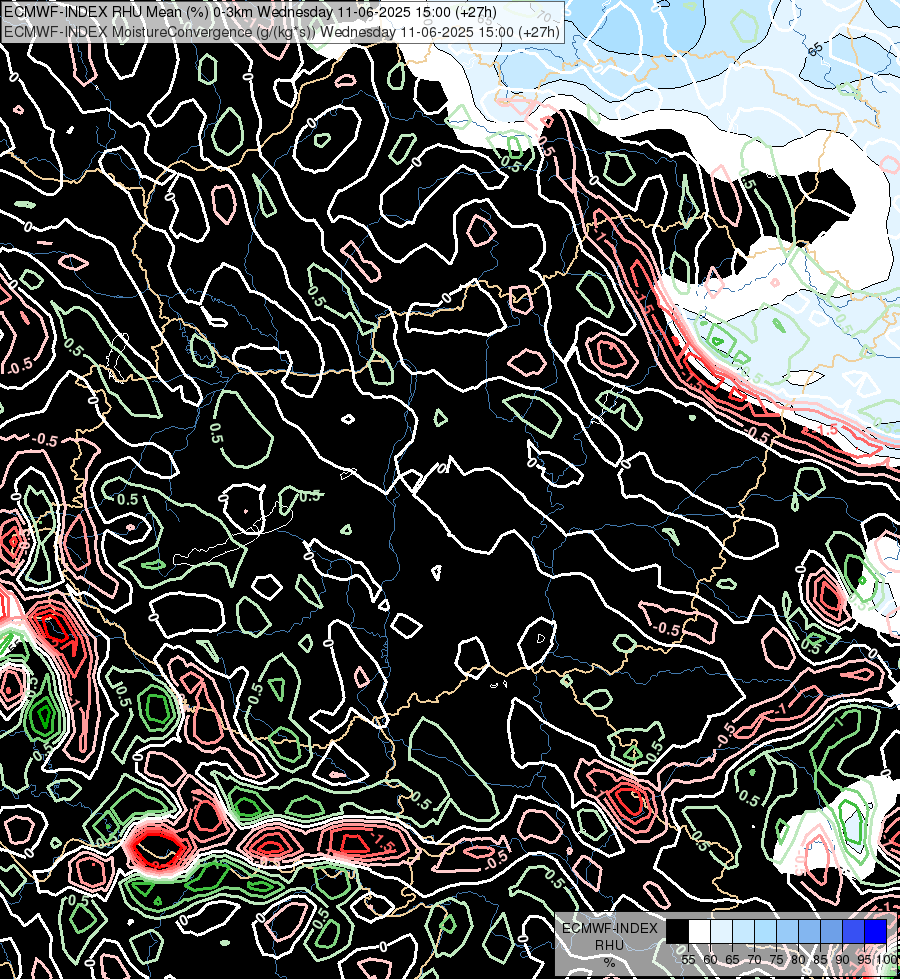Click the 90 tick value on legend

coord(842,960)
